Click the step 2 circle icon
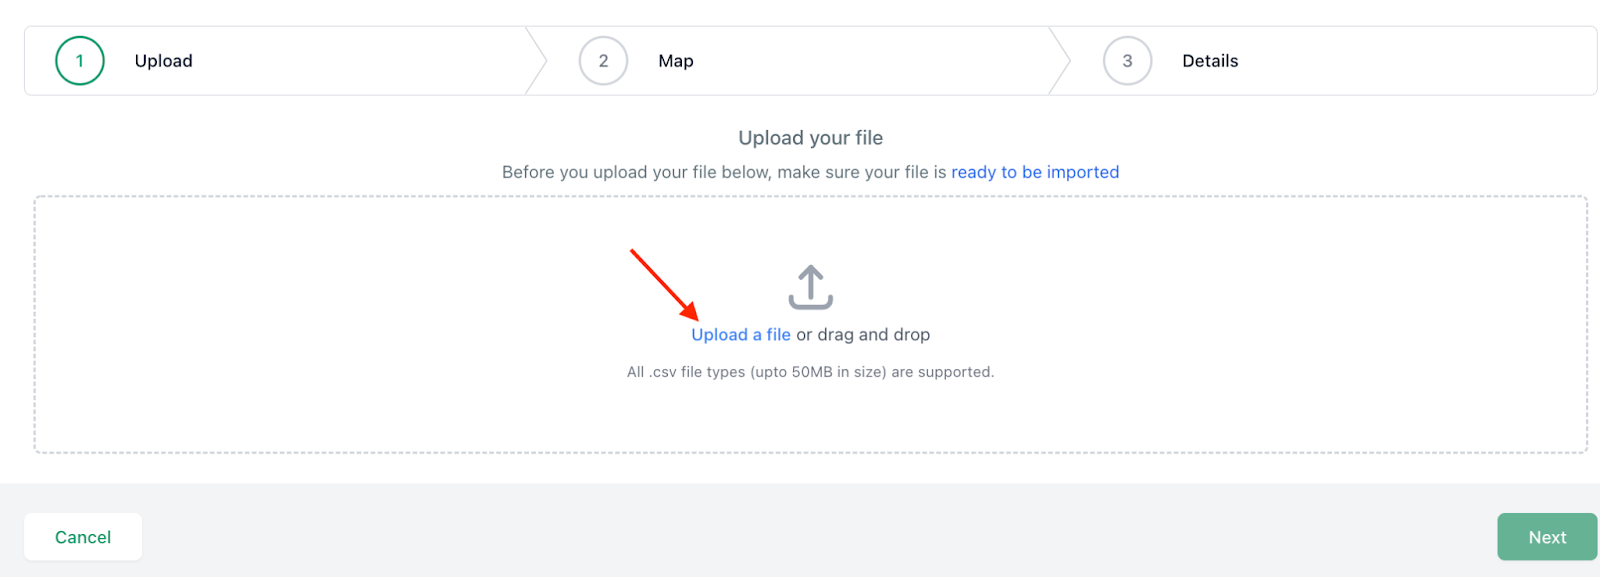This screenshot has width=1600, height=577. [603, 61]
